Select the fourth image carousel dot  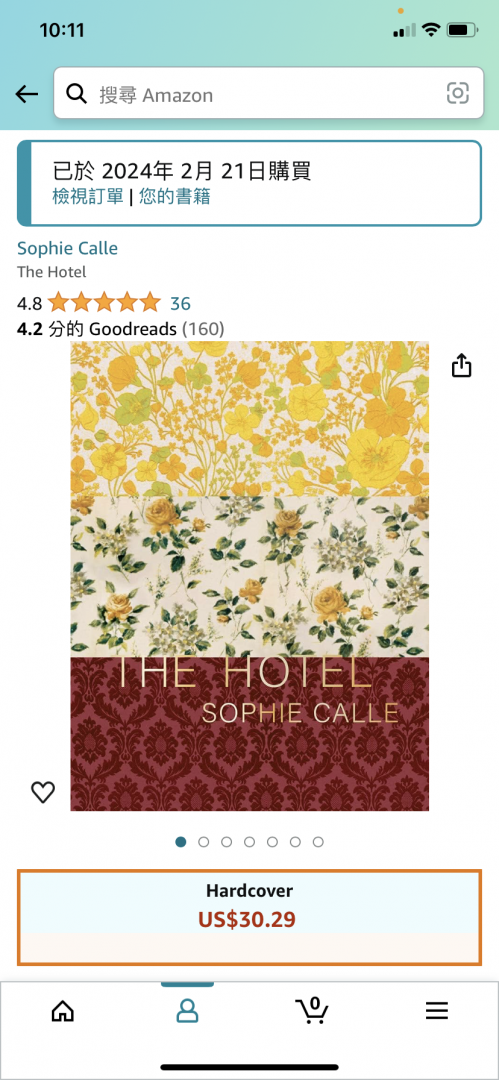coord(250,842)
